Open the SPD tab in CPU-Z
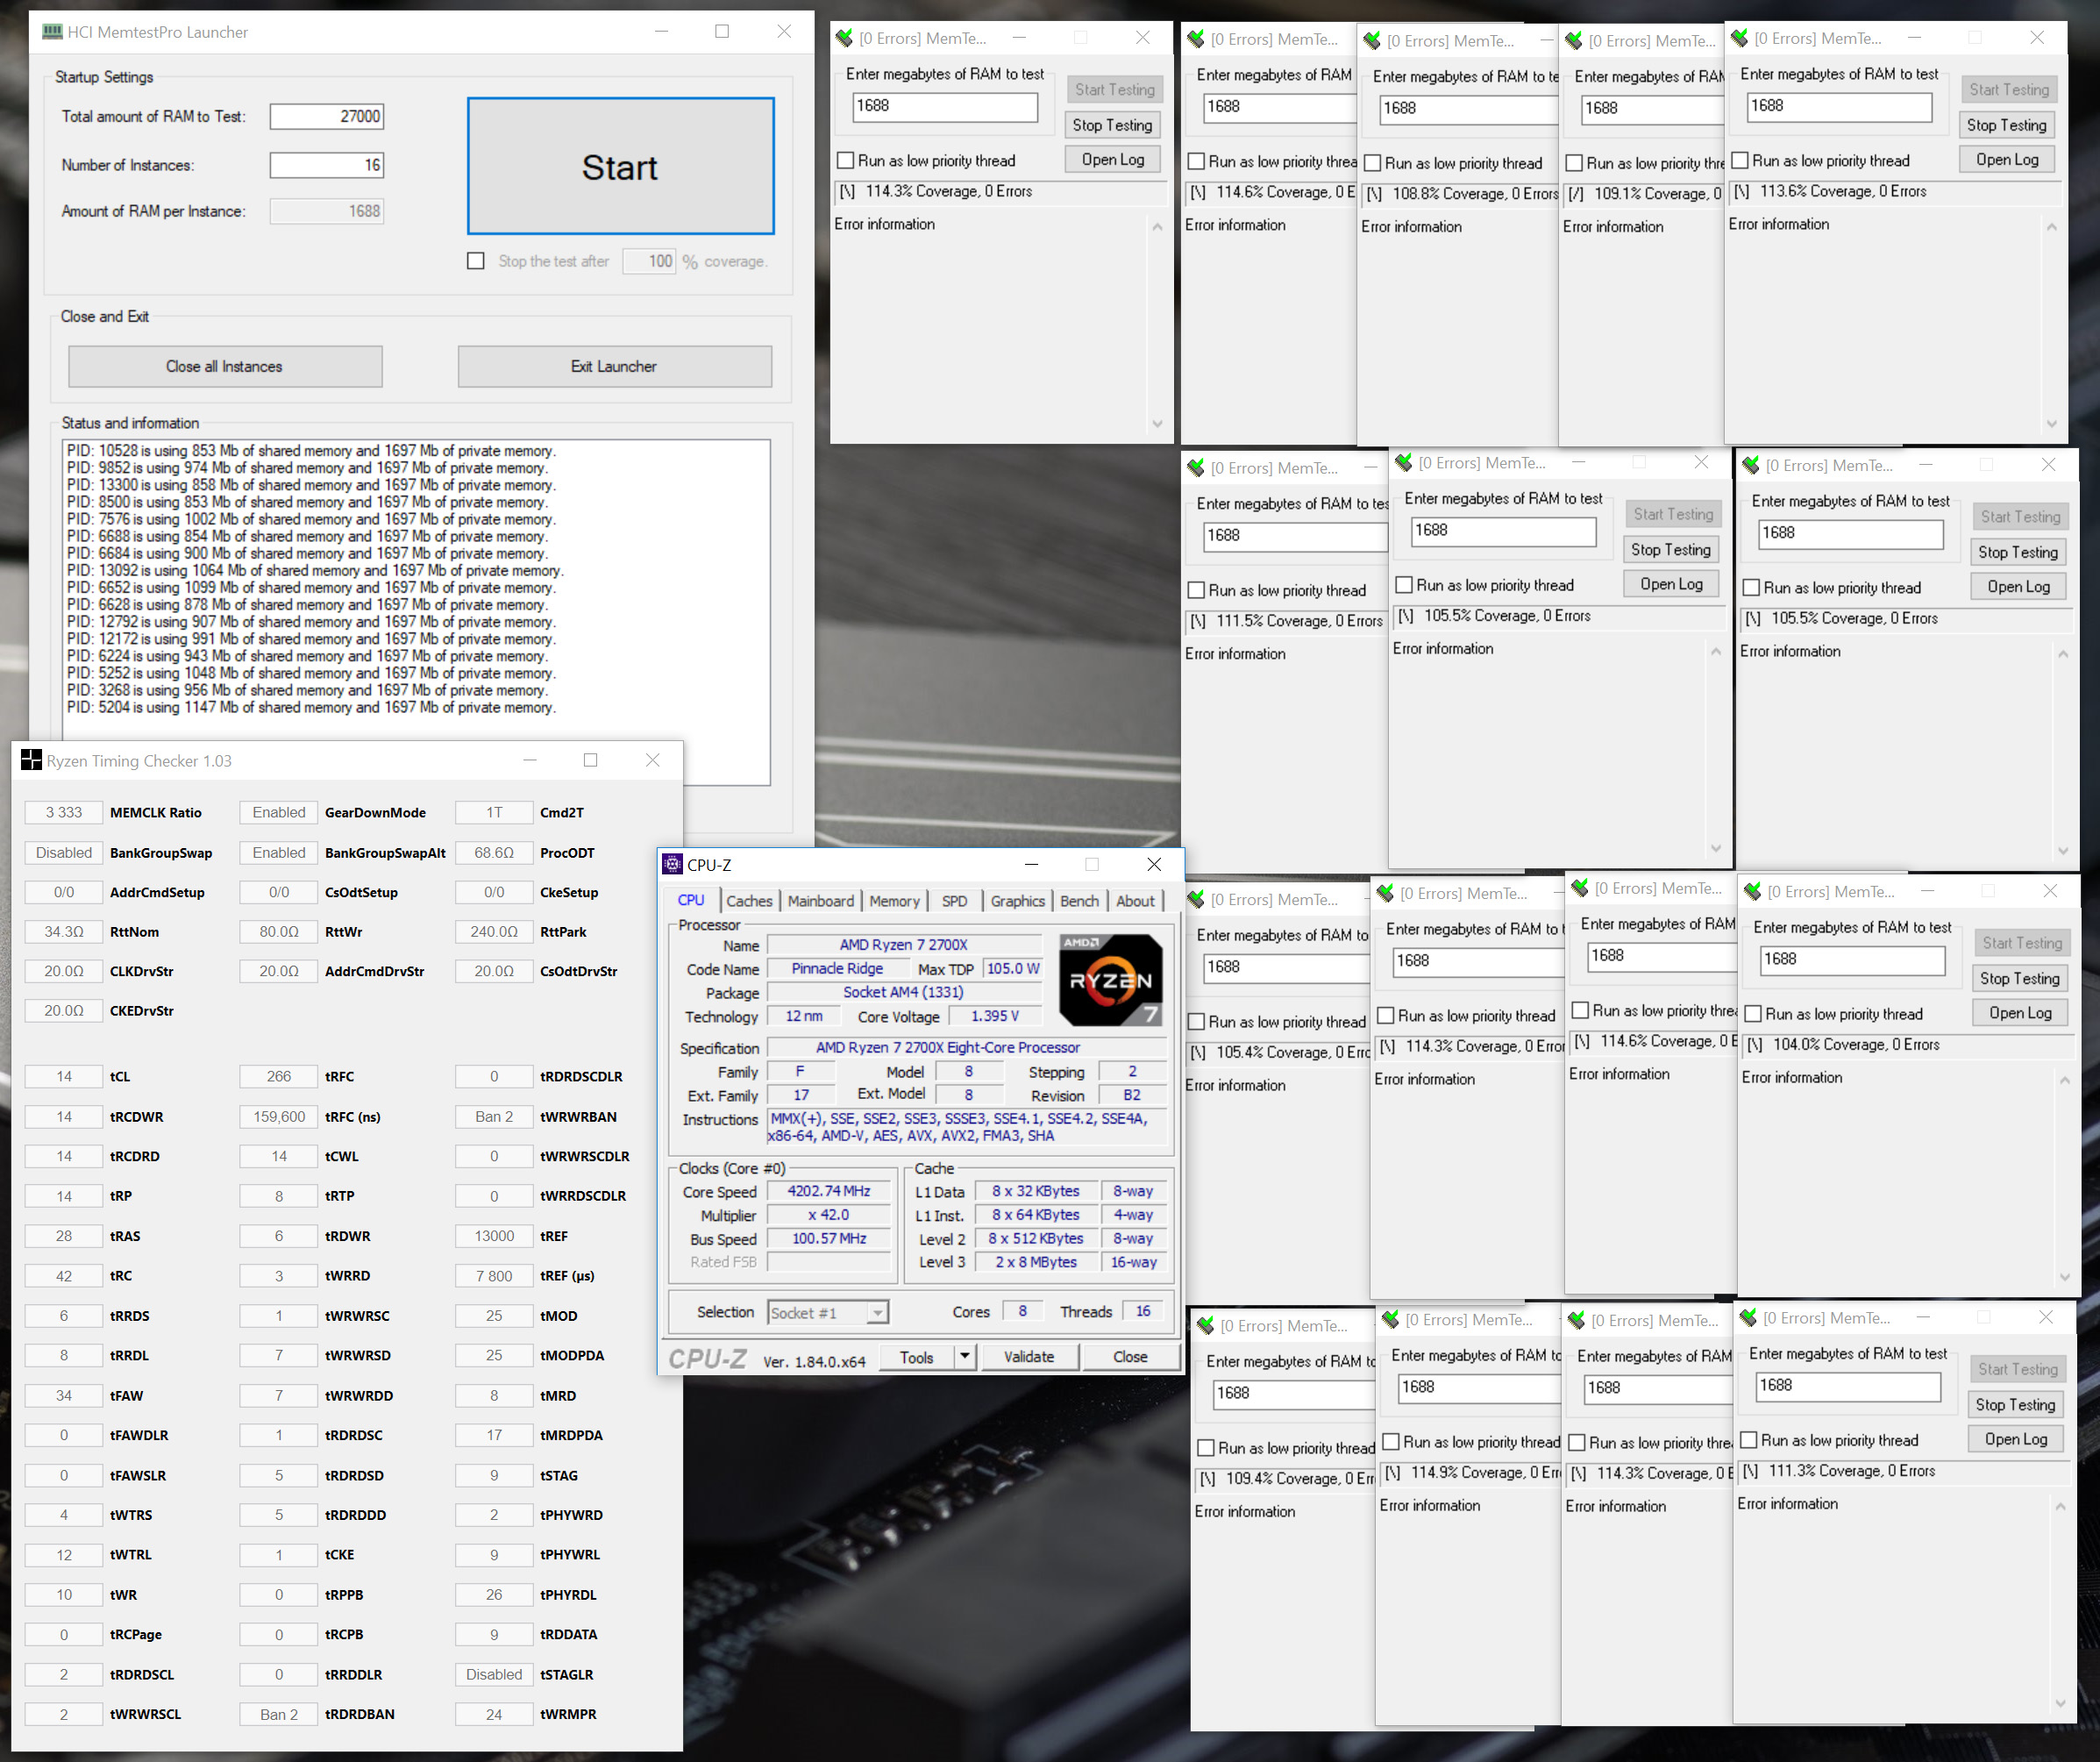This screenshot has height=1762, width=2100. 954,901
